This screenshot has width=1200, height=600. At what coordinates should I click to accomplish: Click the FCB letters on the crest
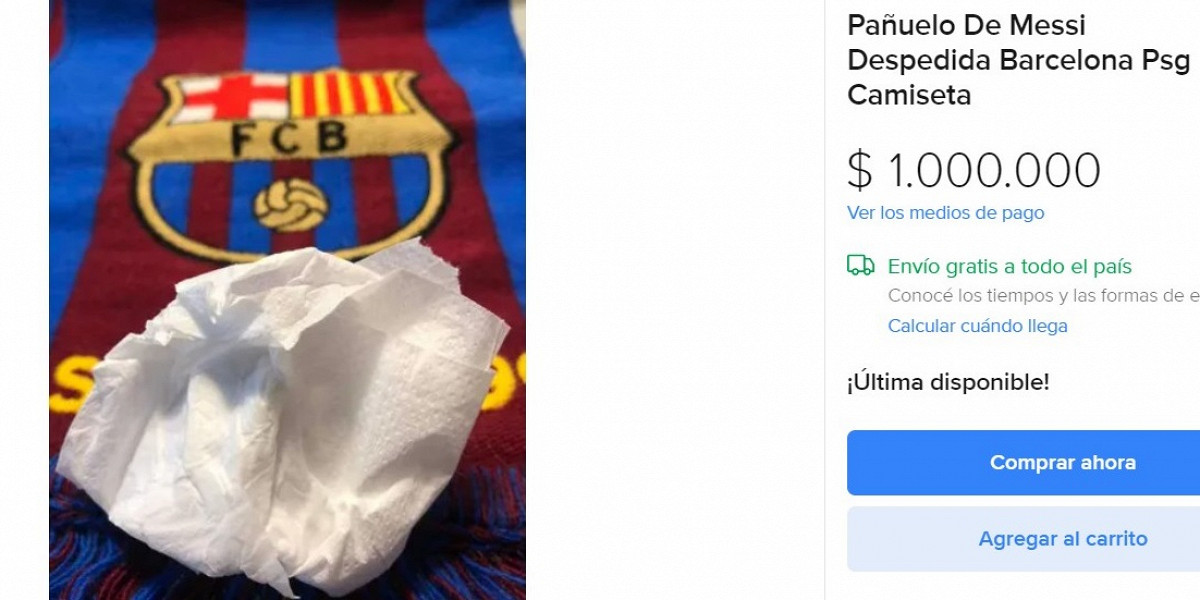click(x=289, y=139)
